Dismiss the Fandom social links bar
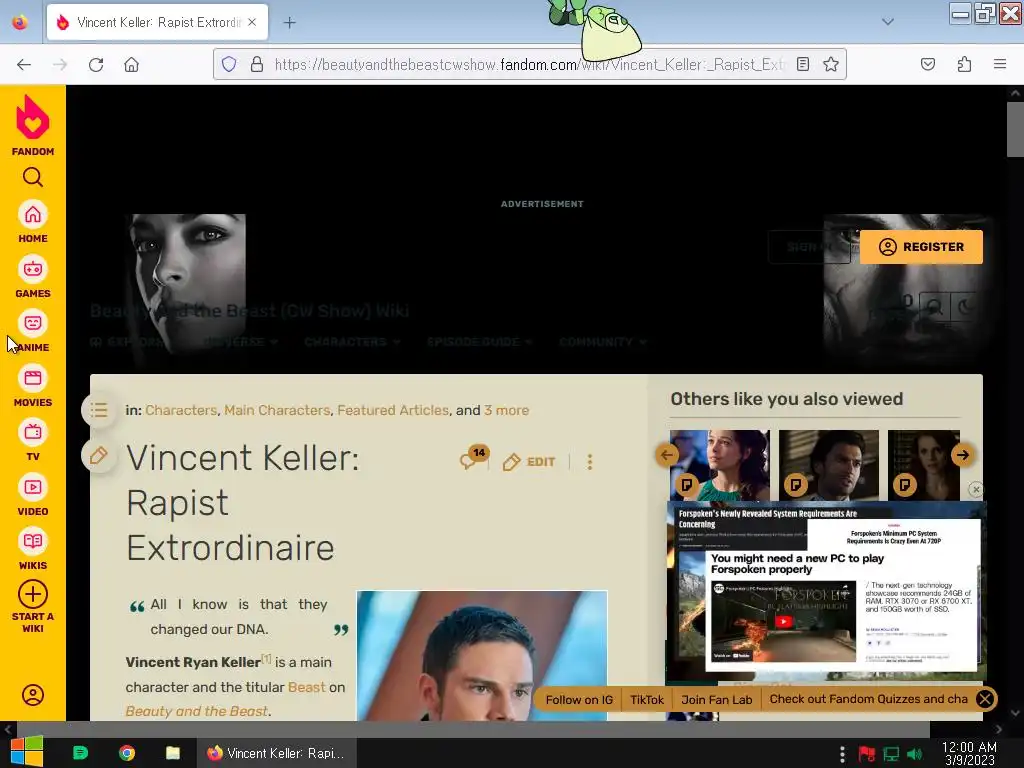This screenshot has width=1024, height=768. tap(985, 699)
